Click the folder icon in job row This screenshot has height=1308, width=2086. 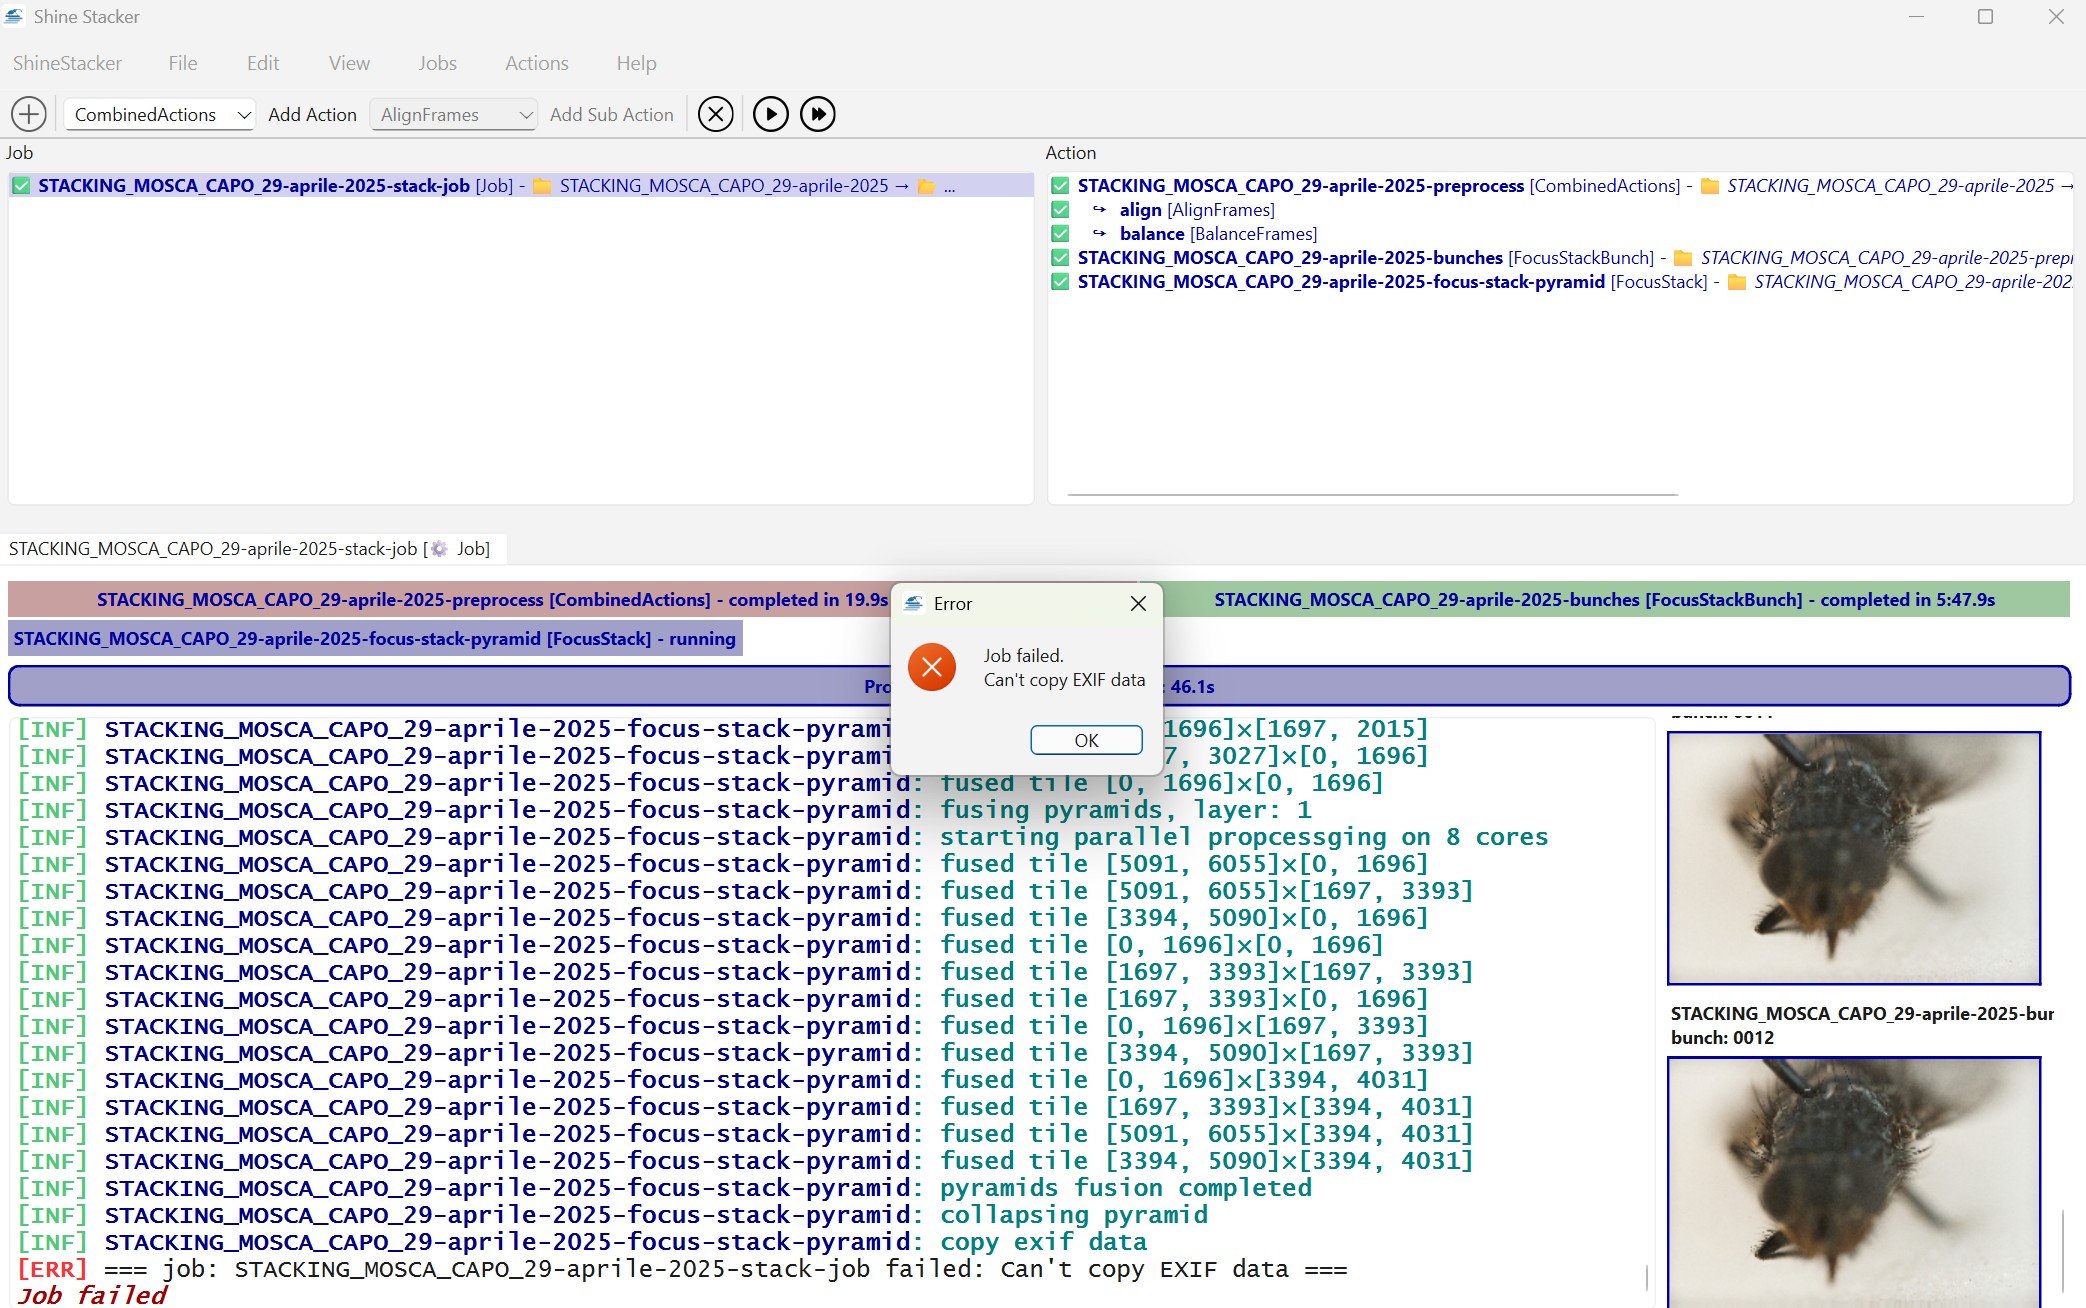click(x=543, y=186)
